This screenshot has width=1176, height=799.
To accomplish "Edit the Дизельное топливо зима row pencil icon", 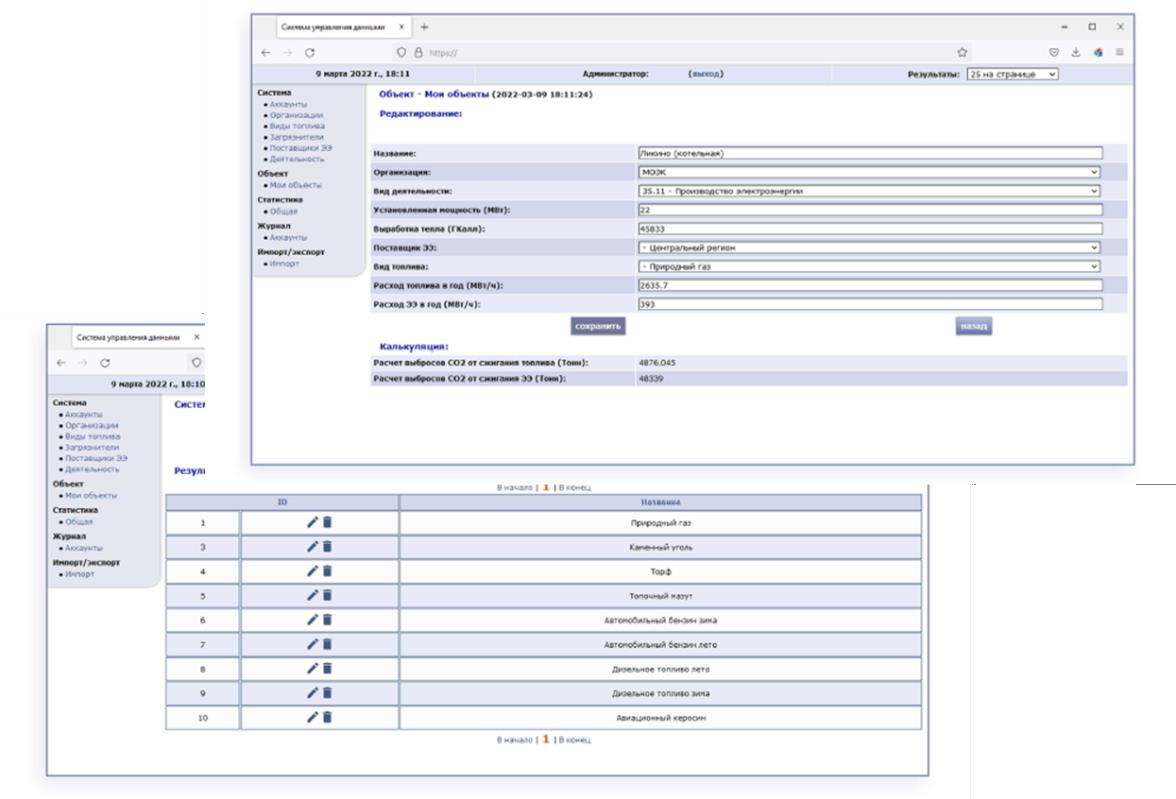I will [312, 692].
